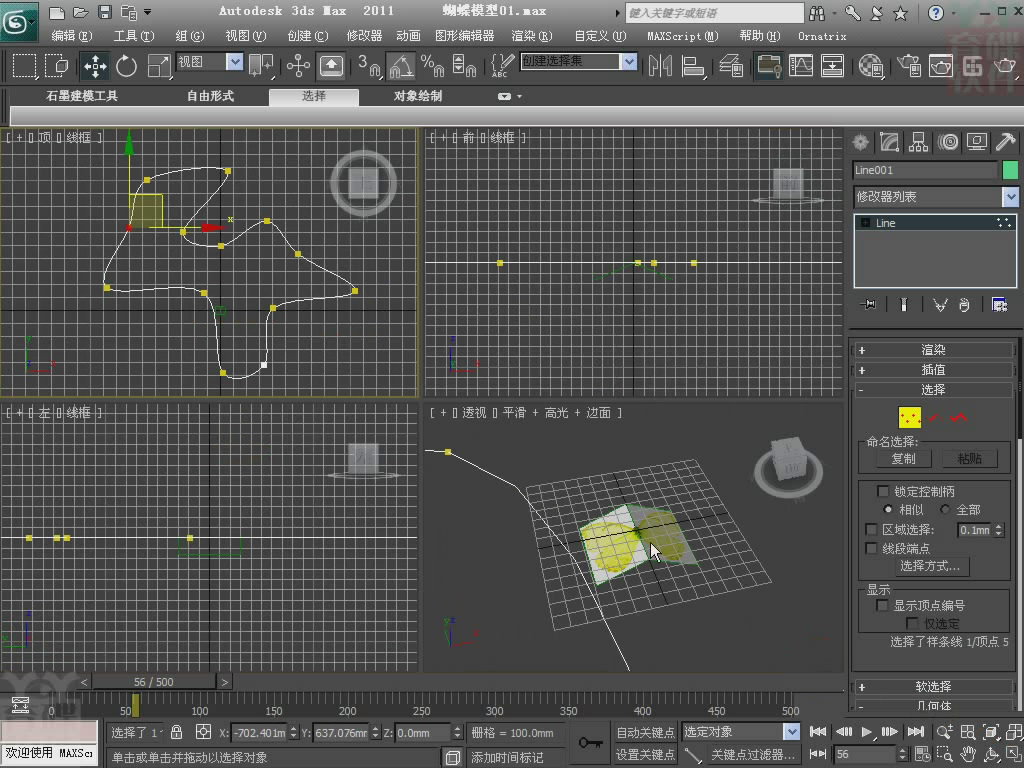Click the Pin Stack icon
Viewport: 1024px width, 768px height.
coord(869,304)
